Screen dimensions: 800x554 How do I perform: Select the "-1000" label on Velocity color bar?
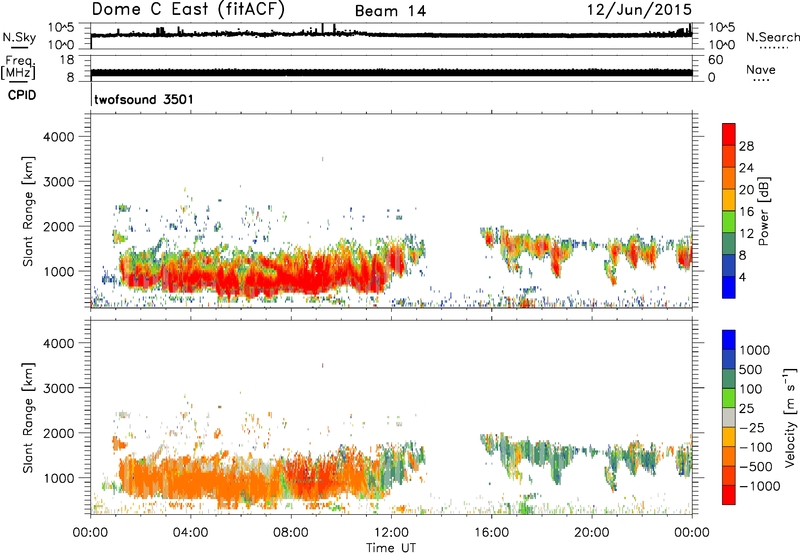click(759, 486)
